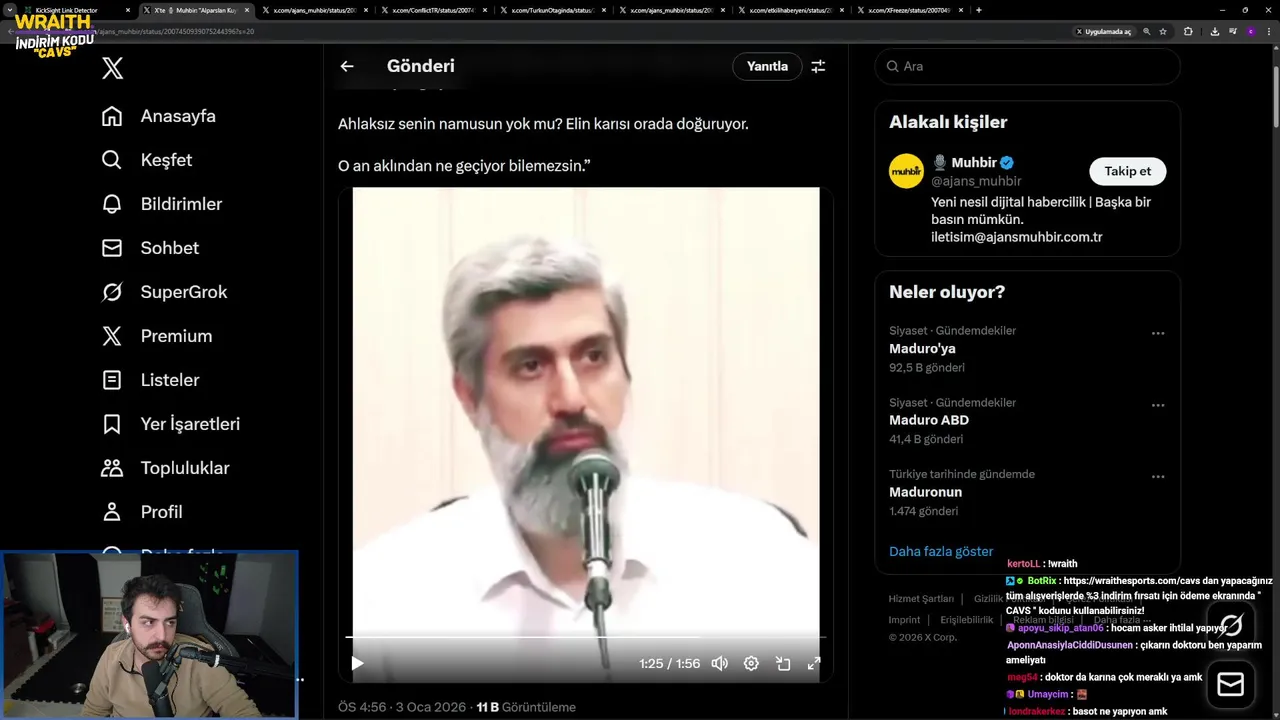Open more options for Maduronun trend

[x=1158, y=477]
